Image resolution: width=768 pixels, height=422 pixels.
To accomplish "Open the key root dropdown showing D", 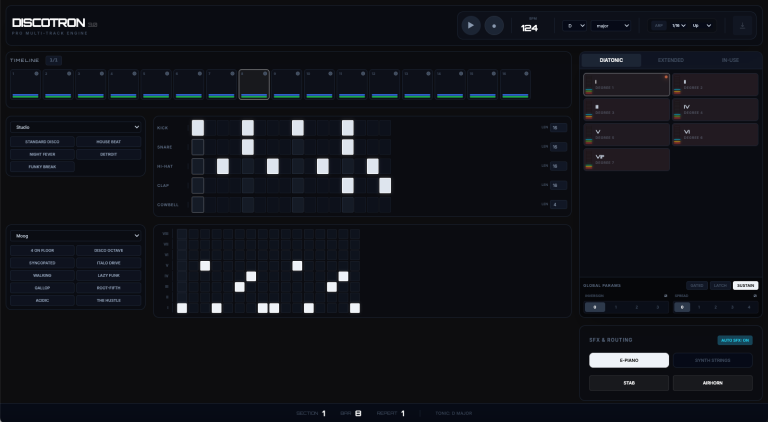I will point(575,25).
